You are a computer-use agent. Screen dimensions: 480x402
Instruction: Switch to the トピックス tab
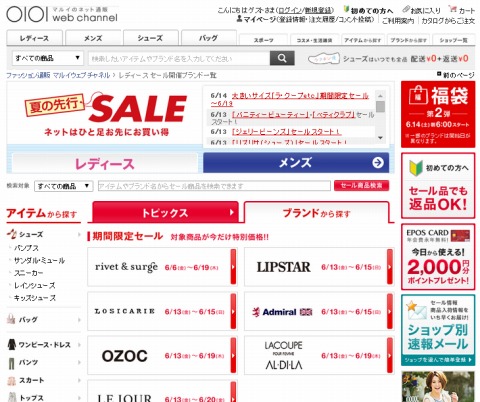pyautogui.click(x=165, y=212)
